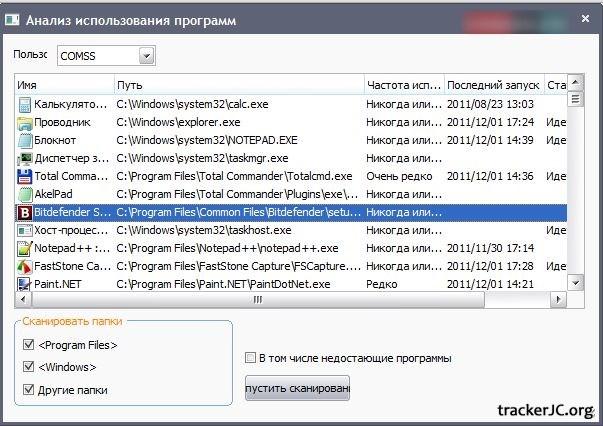Click the Notepad++ icon in the list

(25, 248)
